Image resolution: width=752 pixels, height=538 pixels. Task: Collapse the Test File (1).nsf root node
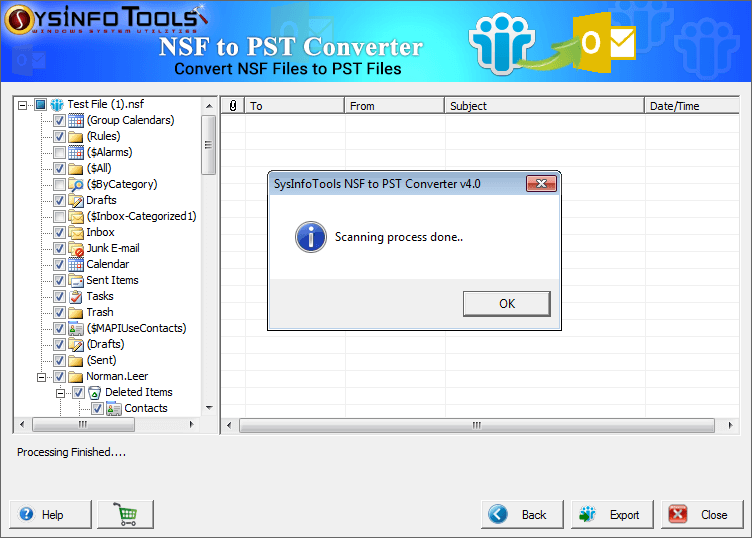23,105
